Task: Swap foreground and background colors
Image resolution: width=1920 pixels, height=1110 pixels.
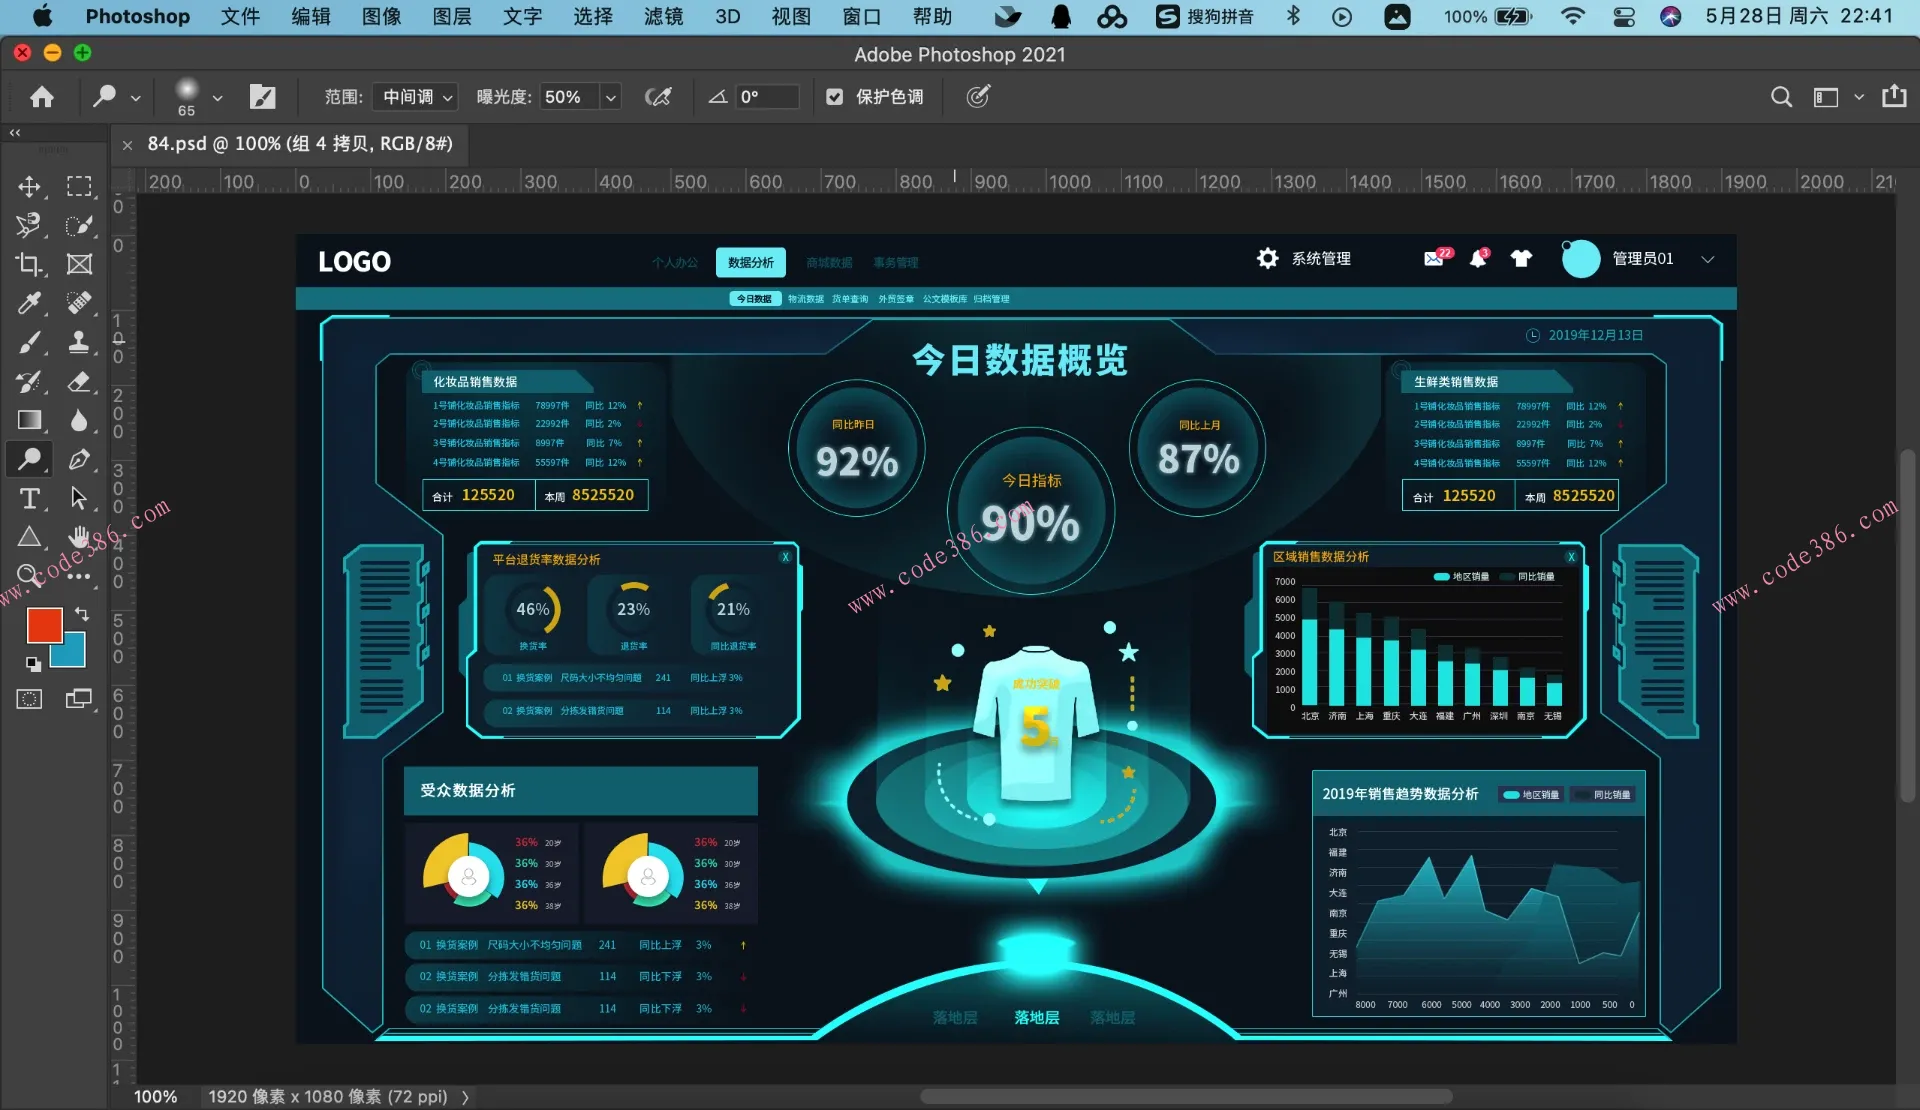Action: coord(82,614)
